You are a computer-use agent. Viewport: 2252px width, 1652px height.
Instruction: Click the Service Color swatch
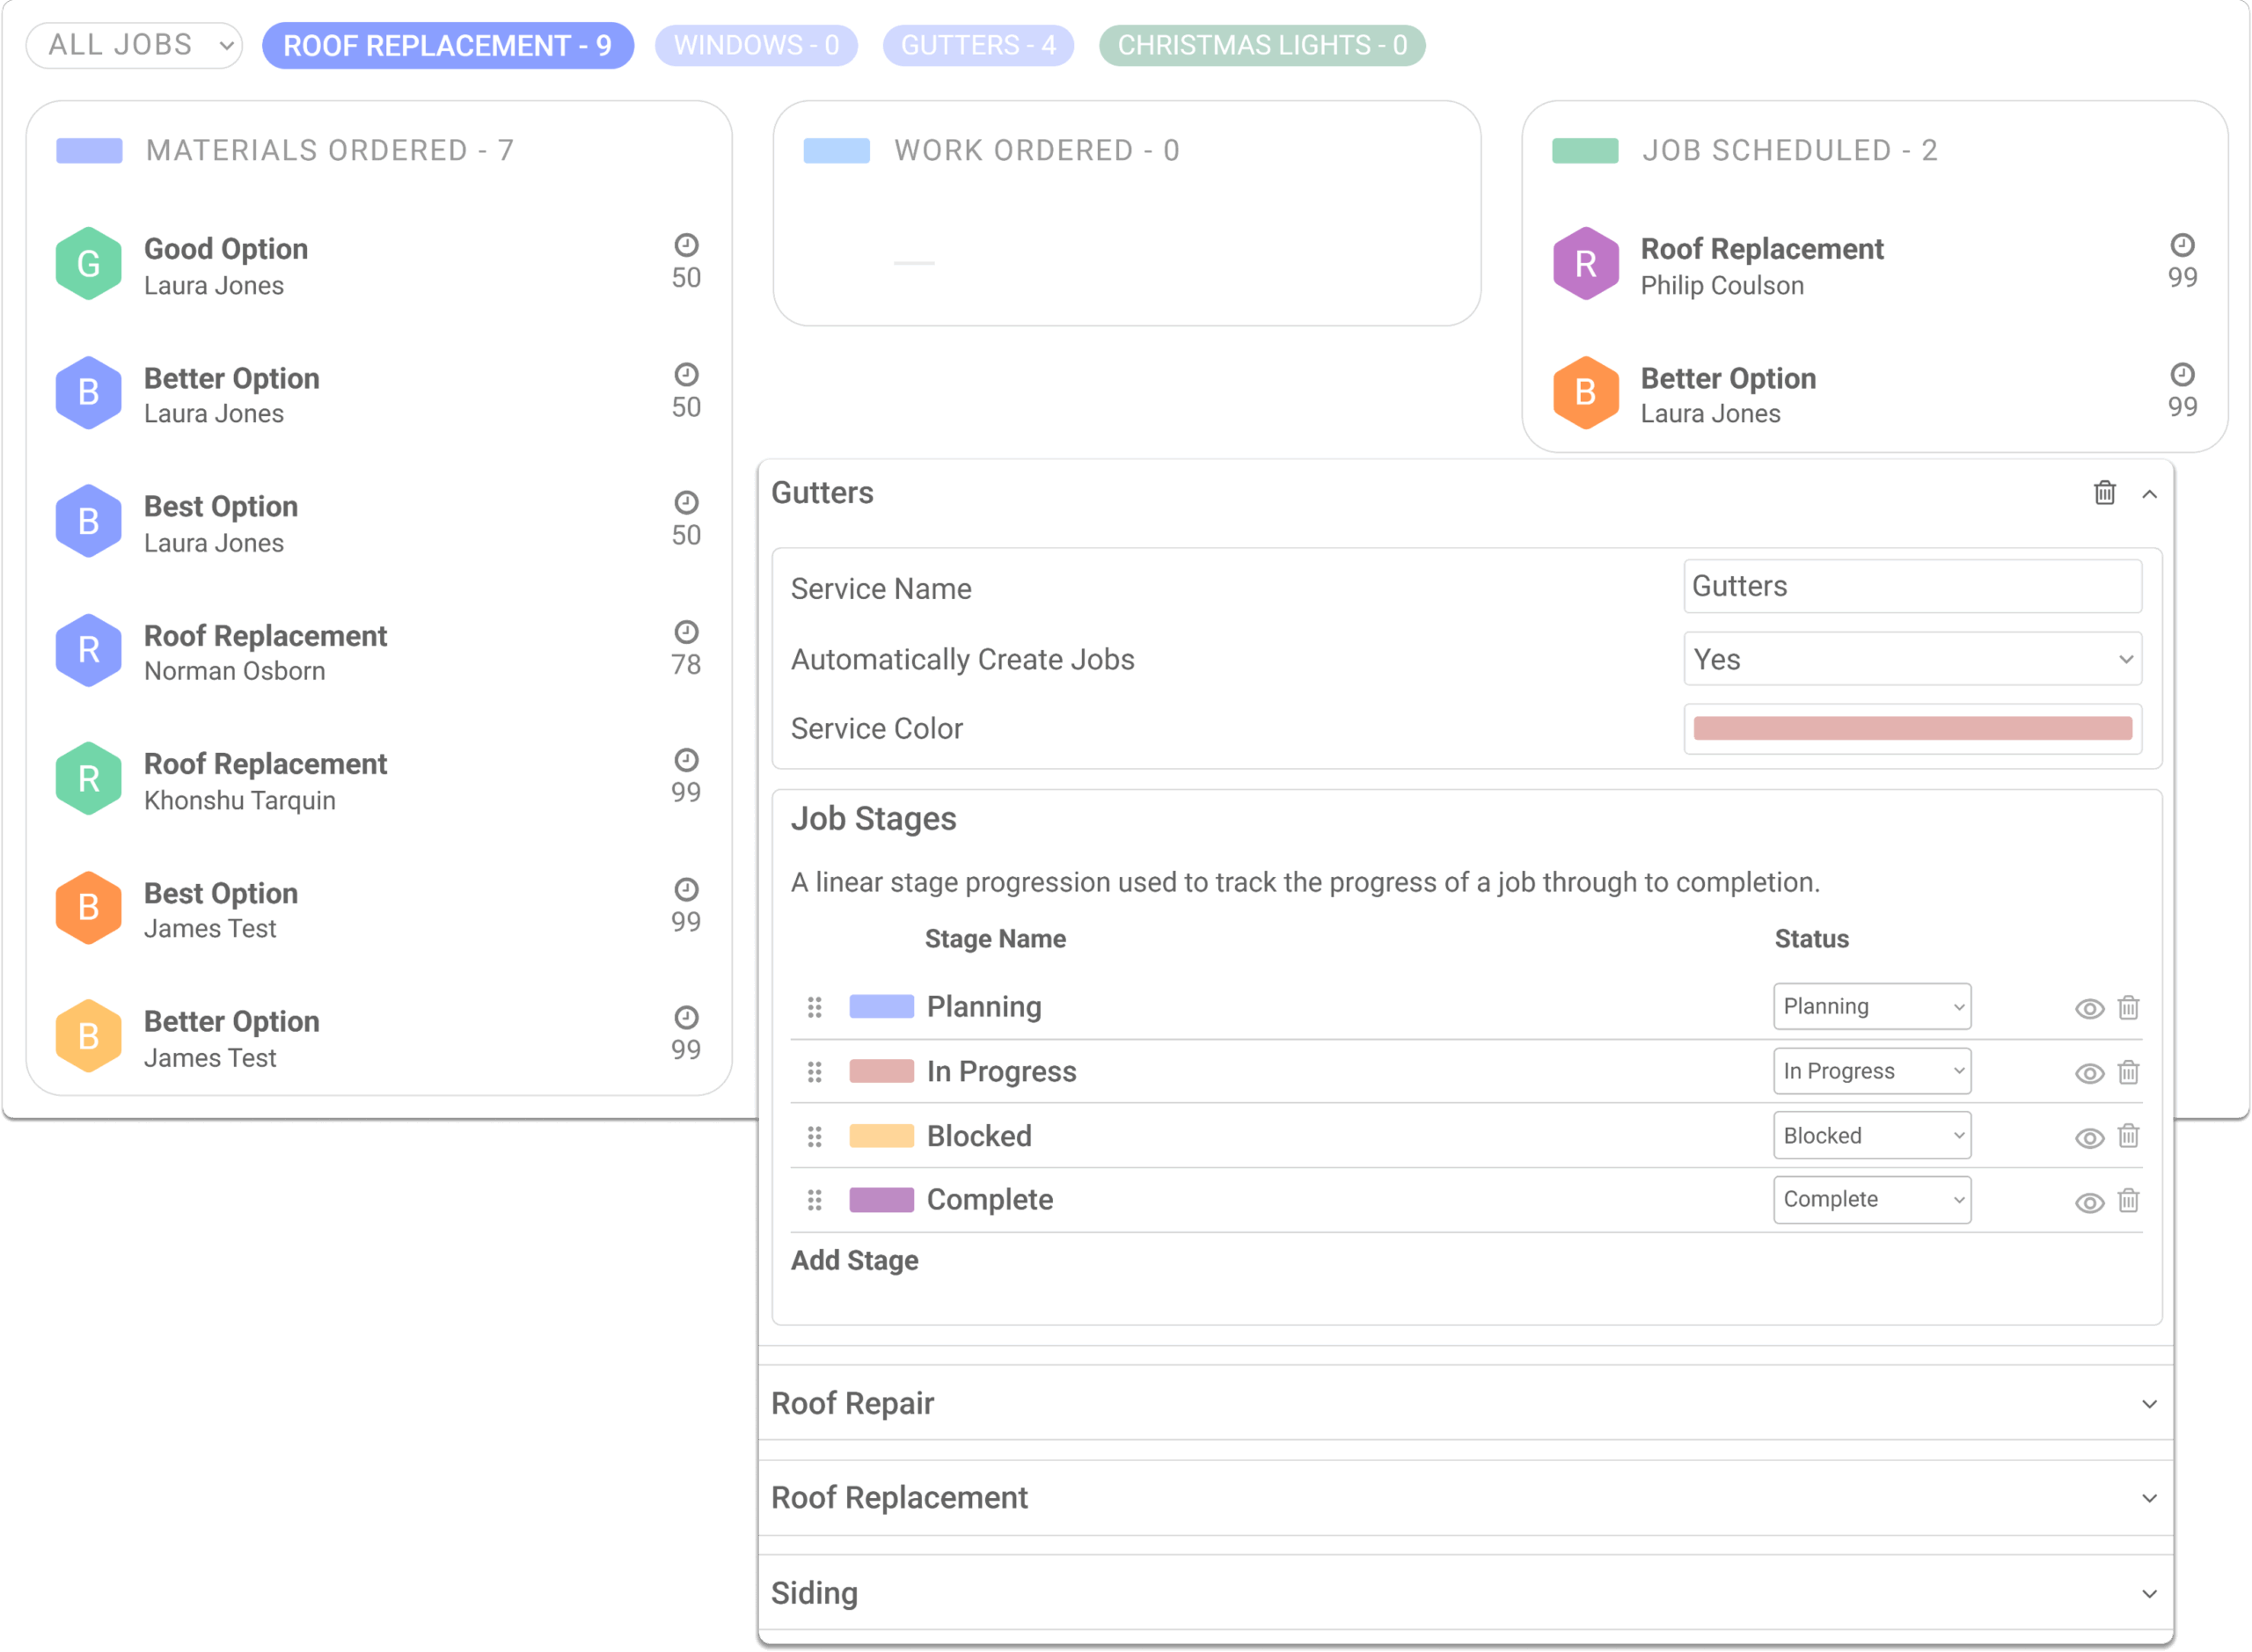[1913, 729]
